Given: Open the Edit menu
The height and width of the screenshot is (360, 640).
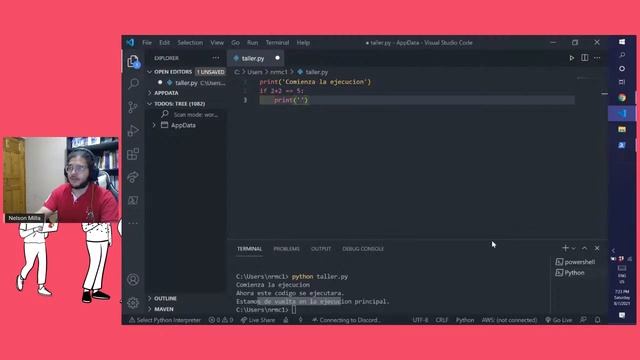Looking at the screenshot, I should click(x=164, y=42).
